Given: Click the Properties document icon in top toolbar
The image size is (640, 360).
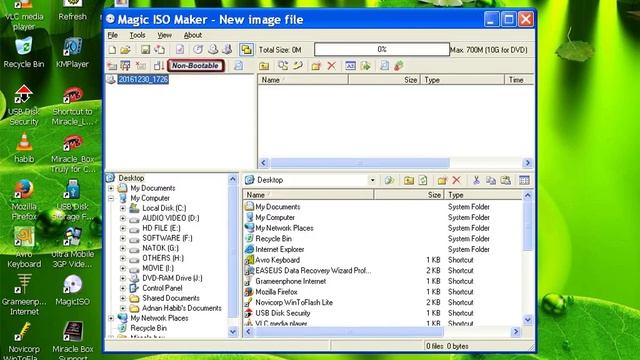Looking at the screenshot, I should tap(180, 50).
